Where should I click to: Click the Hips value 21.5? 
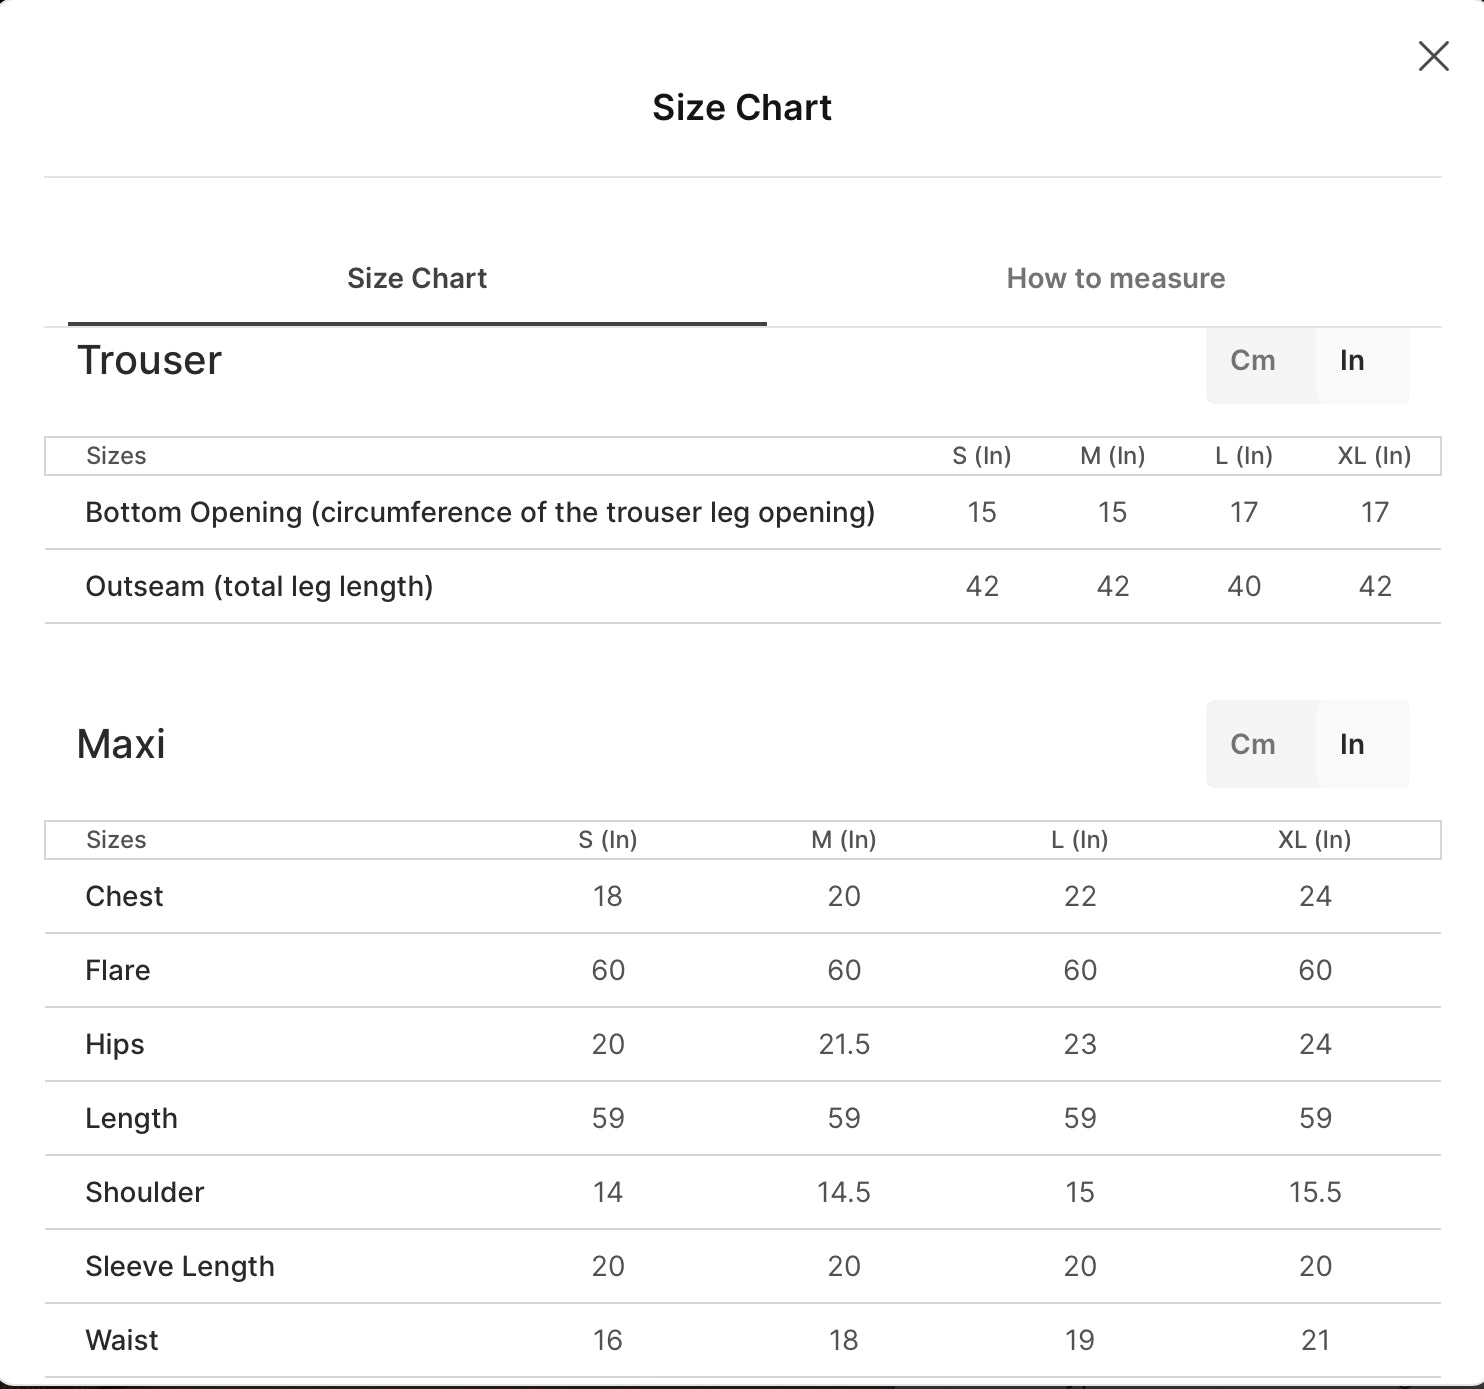click(x=844, y=1044)
